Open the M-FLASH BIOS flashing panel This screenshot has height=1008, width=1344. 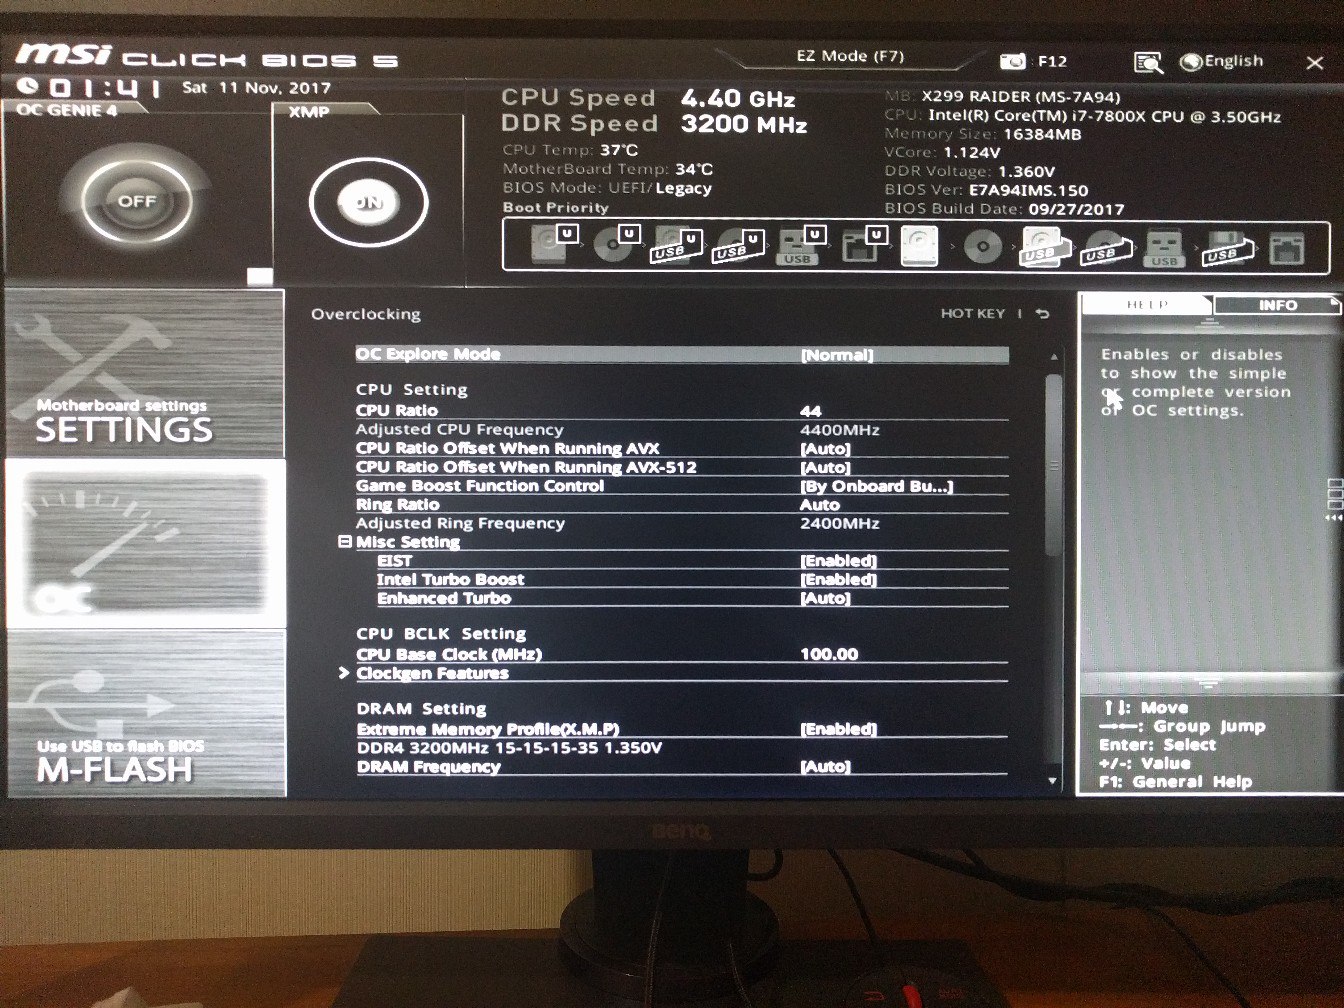click(x=145, y=713)
